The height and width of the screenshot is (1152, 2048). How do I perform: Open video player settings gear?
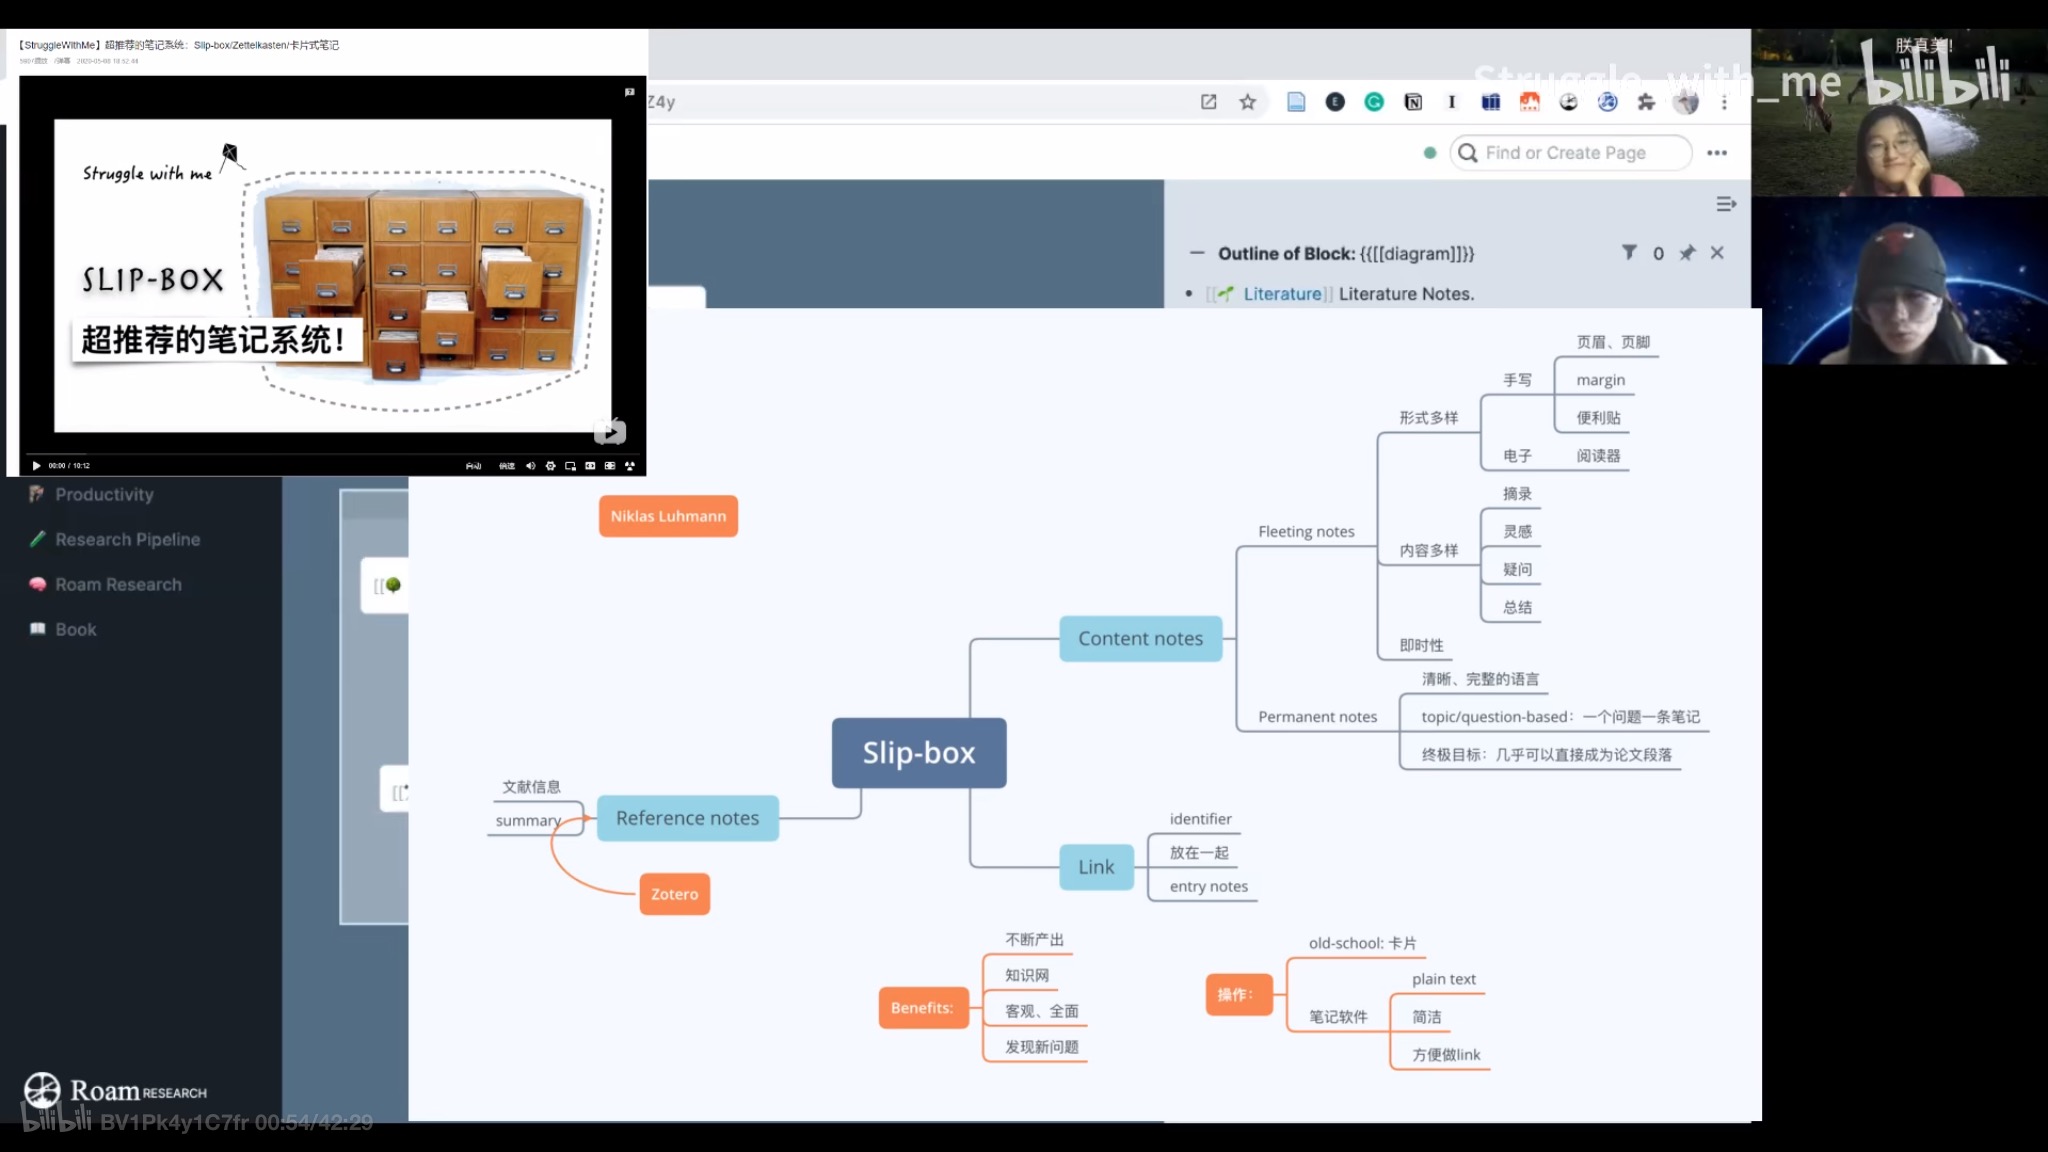click(x=550, y=466)
